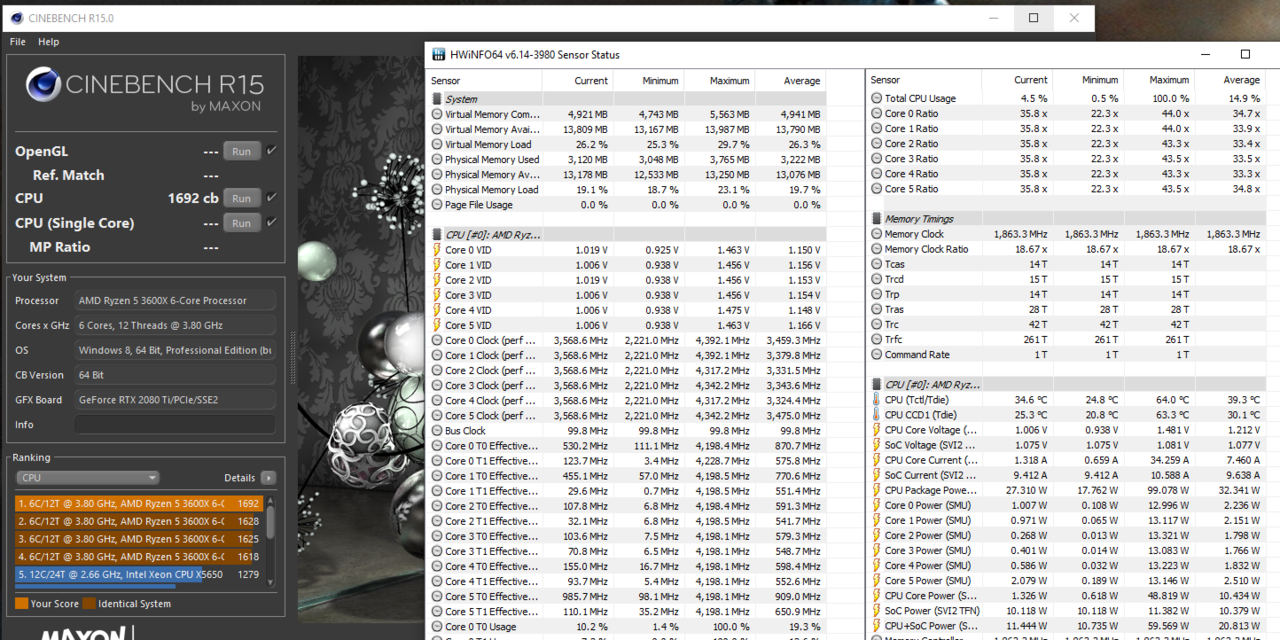
Task: Click the Tcas timing sensor icon
Action: (876, 264)
